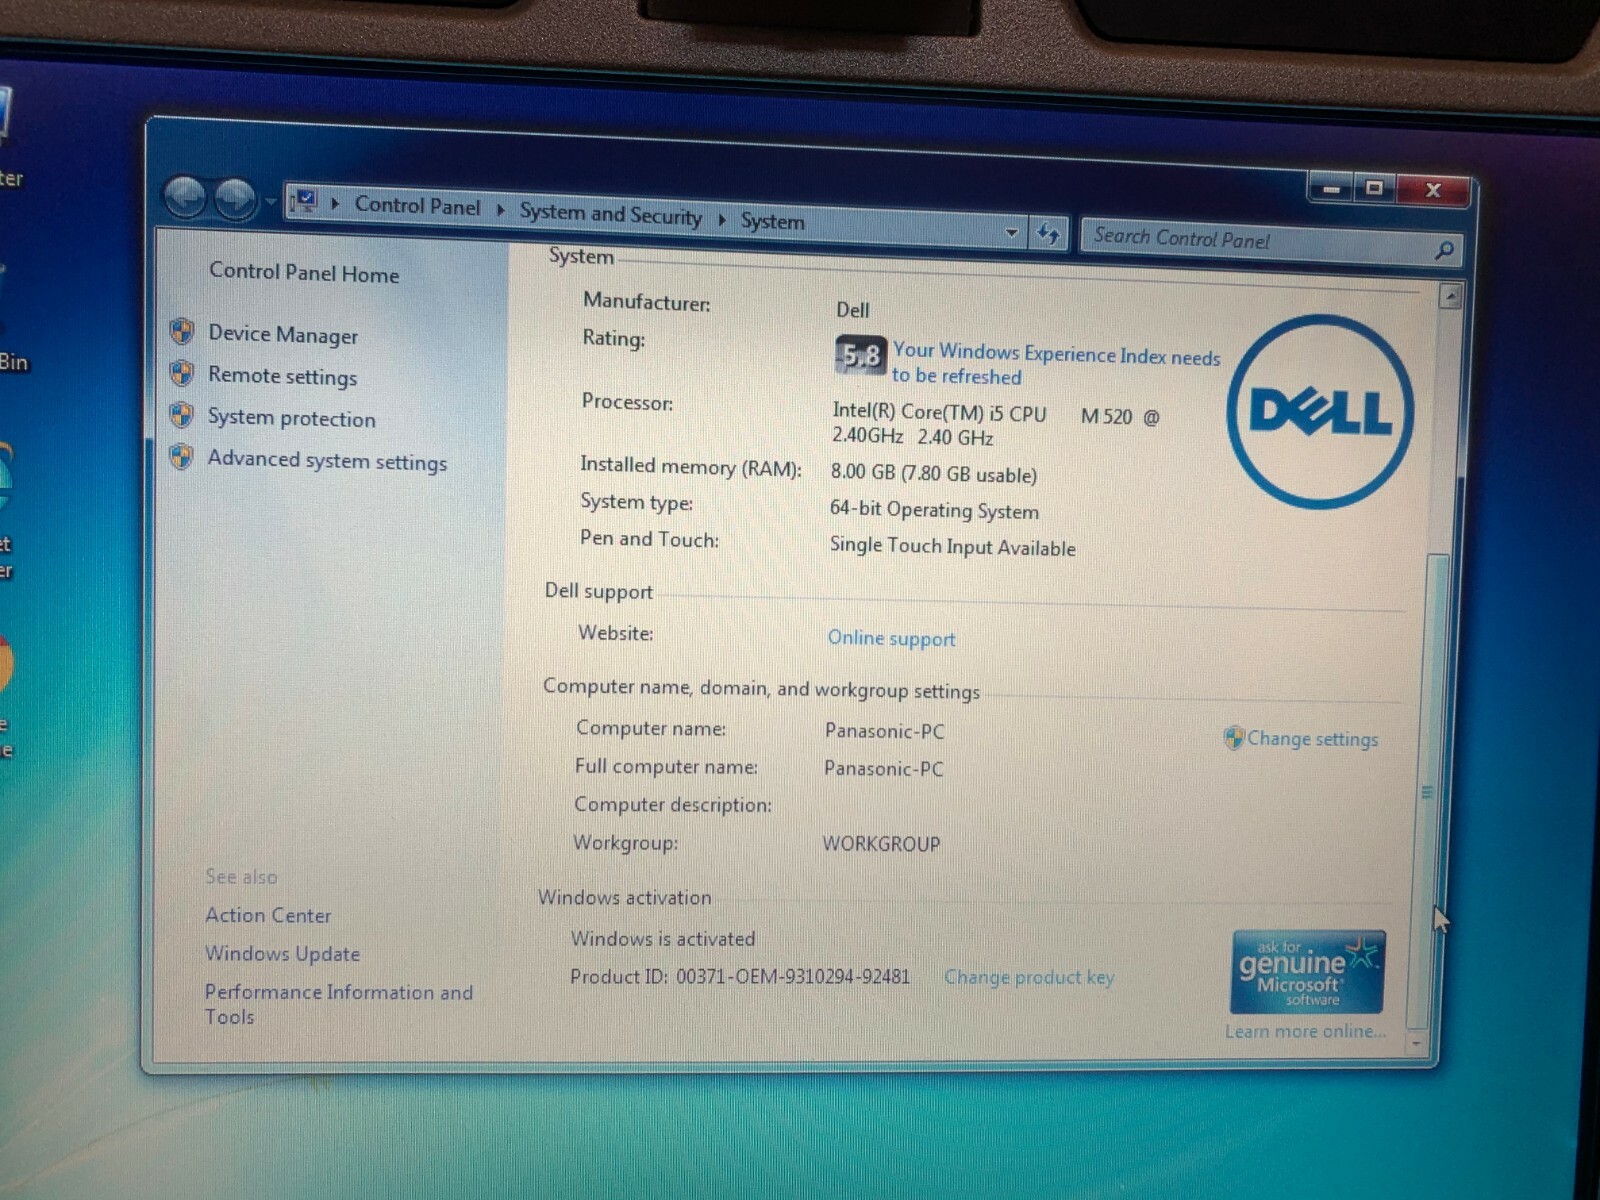The height and width of the screenshot is (1200, 1600).
Task: Click the Dell logo
Action: pos(1320,411)
